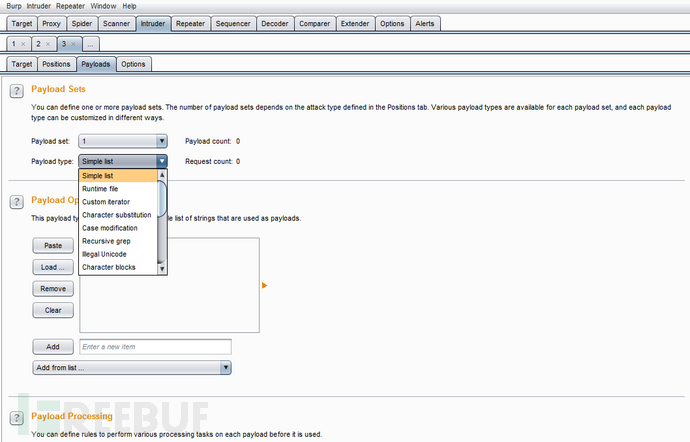Click the payload type list scrollbar thumb
The width and height of the screenshot is (690, 442).
(x=162, y=199)
